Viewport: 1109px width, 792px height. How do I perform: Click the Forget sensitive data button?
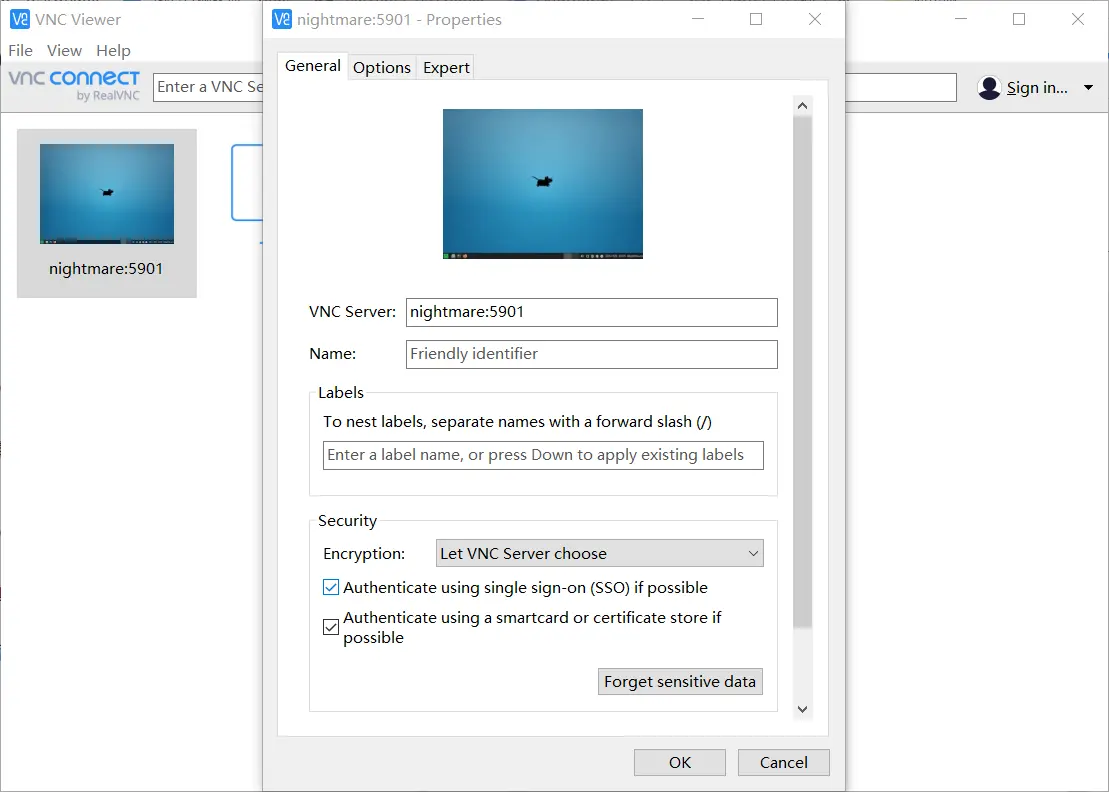680,681
